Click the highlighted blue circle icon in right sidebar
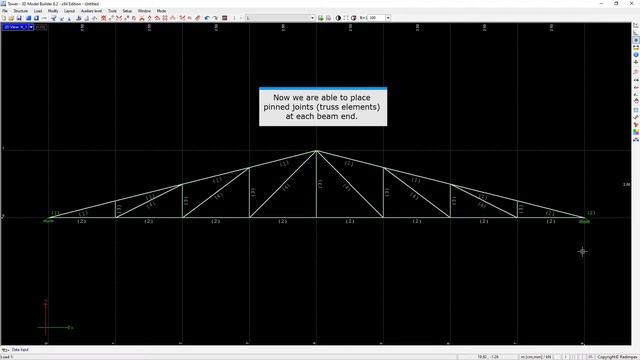The width and height of the screenshot is (640, 360). click(636, 40)
